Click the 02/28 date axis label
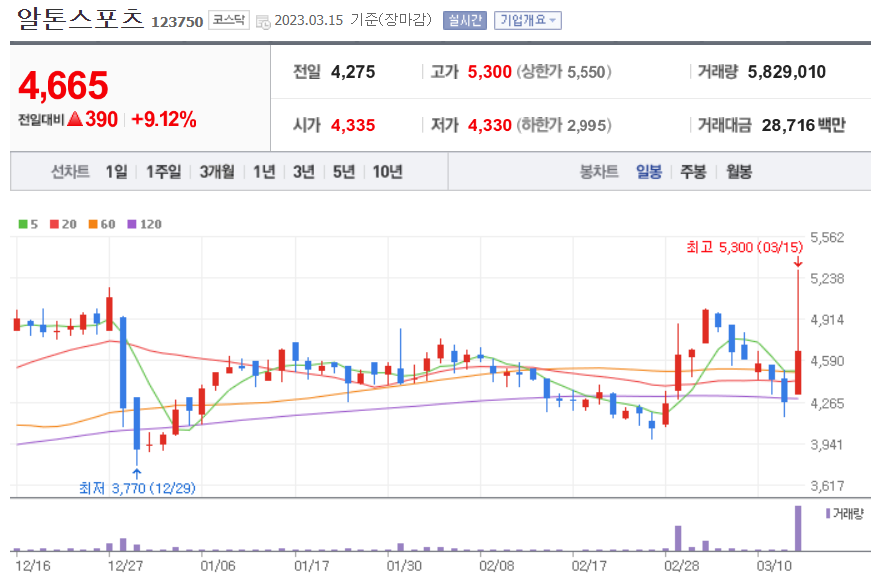Viewport: 871px width, 583px height. [x=682, y=566]
